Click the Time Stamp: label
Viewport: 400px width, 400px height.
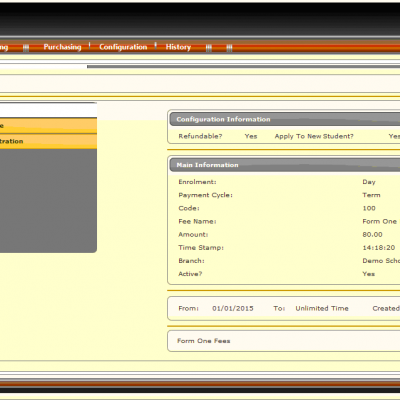click(x=201, y=248)
